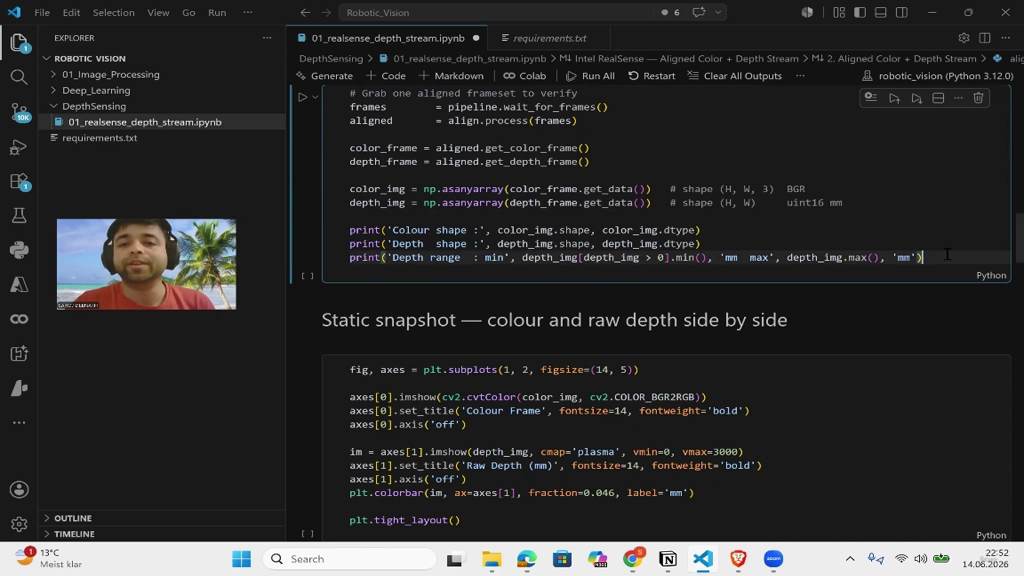
Task: Open the run options dropdown beside the cell play button
Action: click(315, 97)
